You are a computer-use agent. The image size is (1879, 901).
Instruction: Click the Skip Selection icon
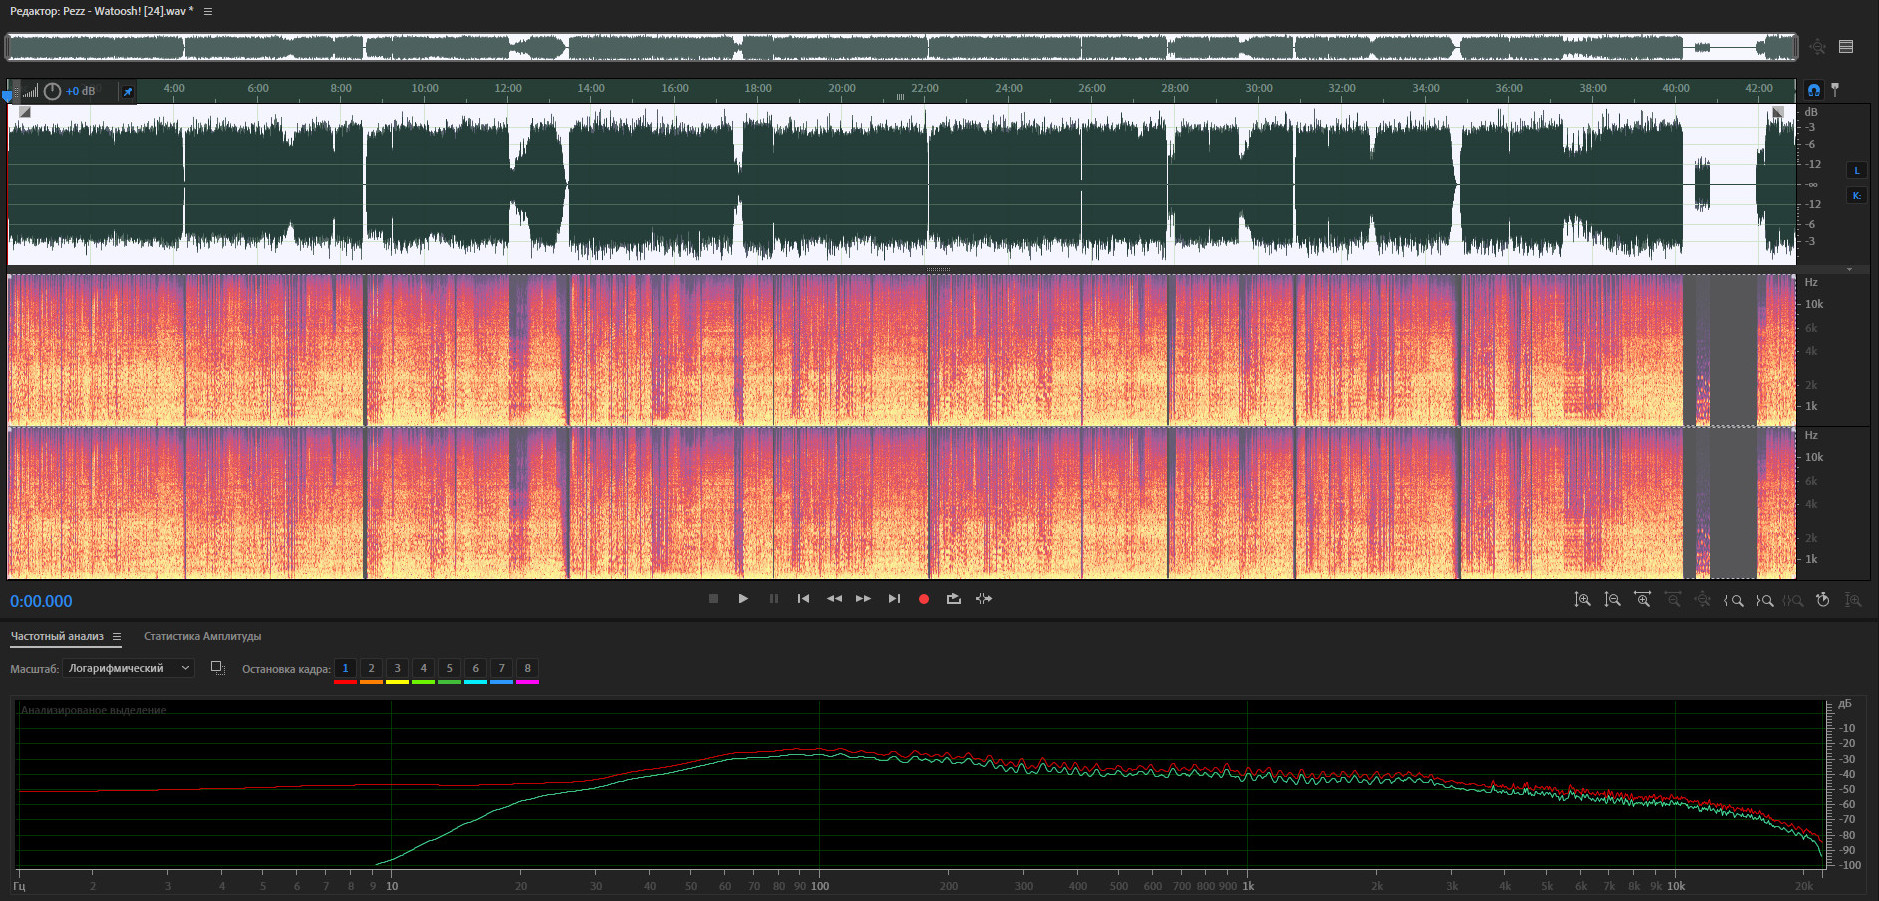(x=984, y=599)
